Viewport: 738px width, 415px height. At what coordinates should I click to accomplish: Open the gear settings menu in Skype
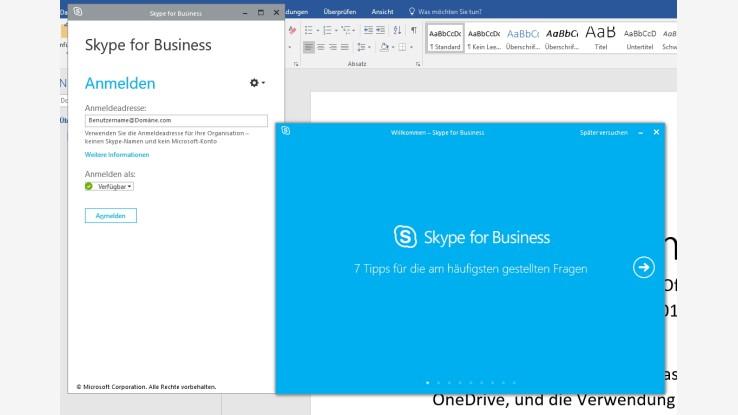tap(256, 83)
